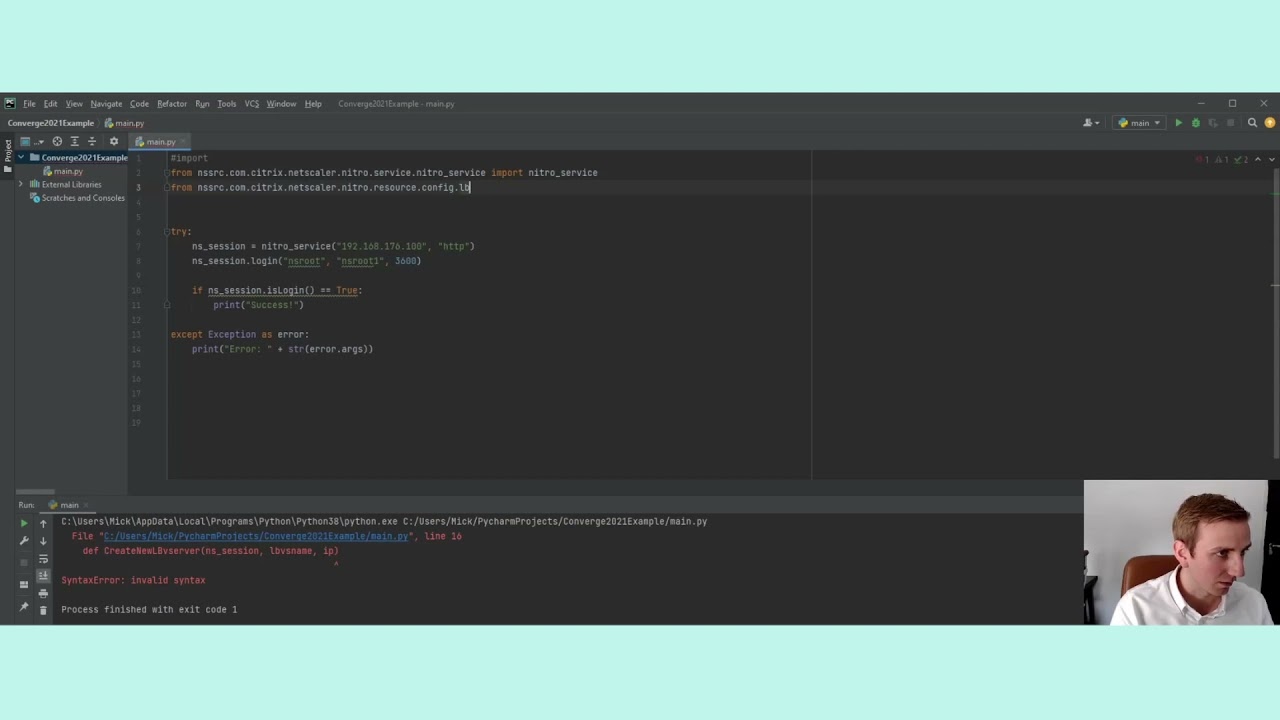1280x720 pixels.
Task: Click the Rerun green arrow in the Run panel
Action: coord(24,522)
